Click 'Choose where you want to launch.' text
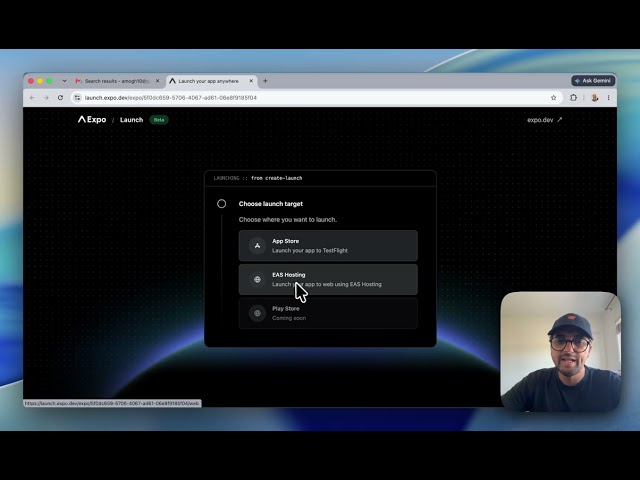The height and width of the screenshot is (480, 640). pos(288,220)
